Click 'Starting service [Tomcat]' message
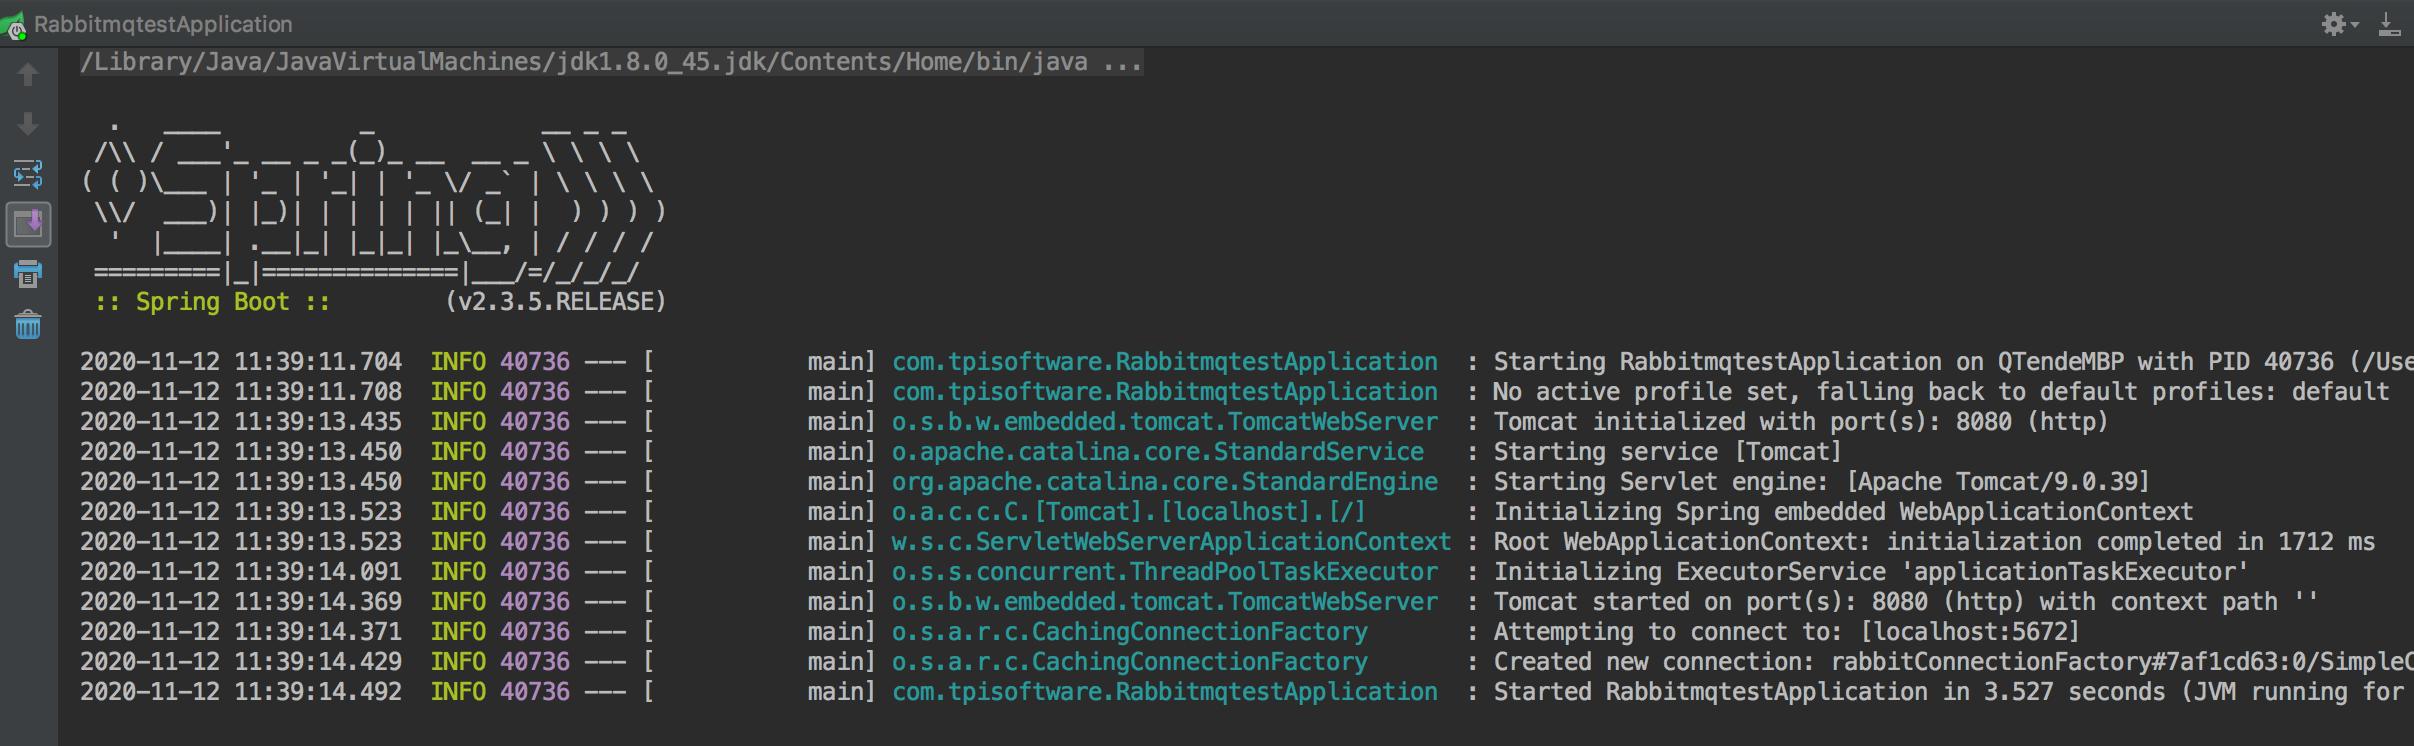 1667,452
